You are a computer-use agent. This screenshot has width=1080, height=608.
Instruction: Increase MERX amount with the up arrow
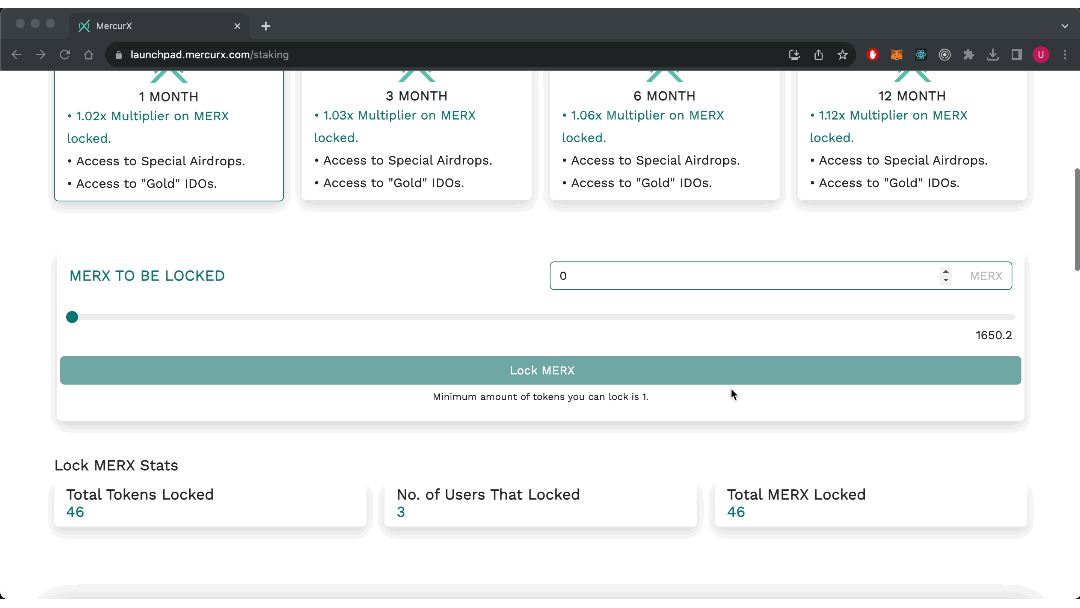pyautogui.click(x=946, y=272)
